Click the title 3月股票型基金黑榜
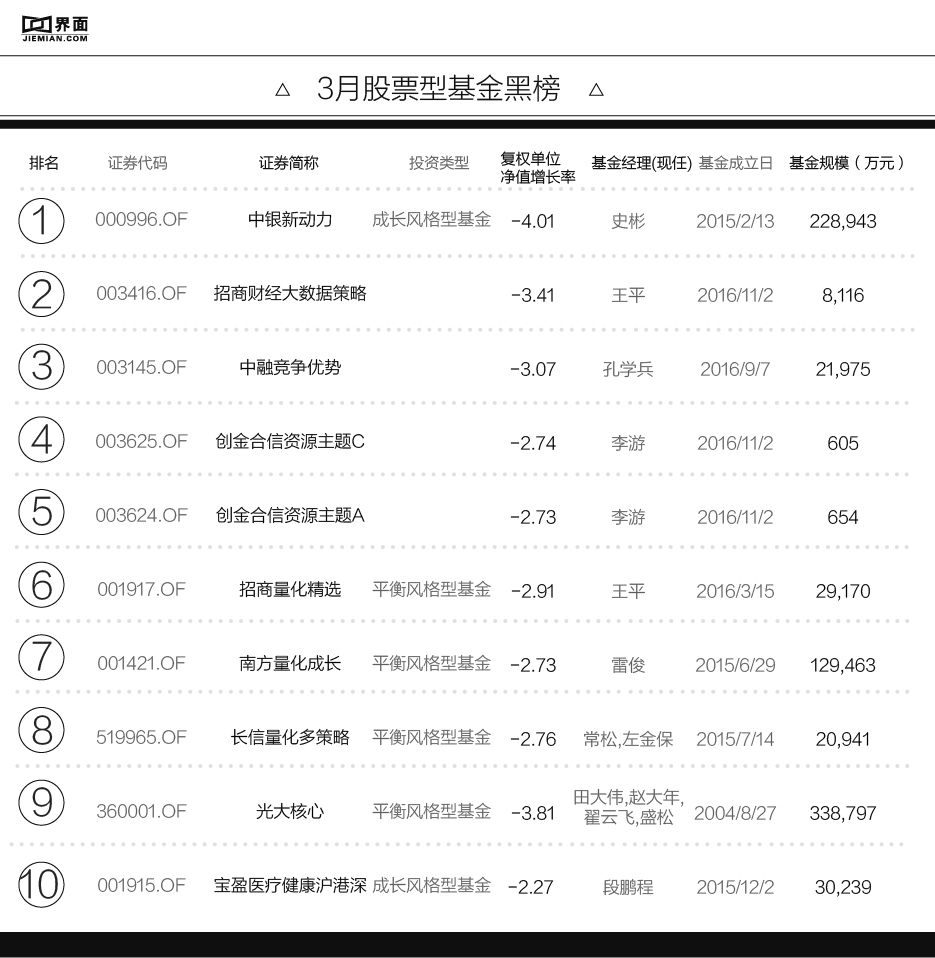Viewport: 935px width, 958px height. click(439, 89)
